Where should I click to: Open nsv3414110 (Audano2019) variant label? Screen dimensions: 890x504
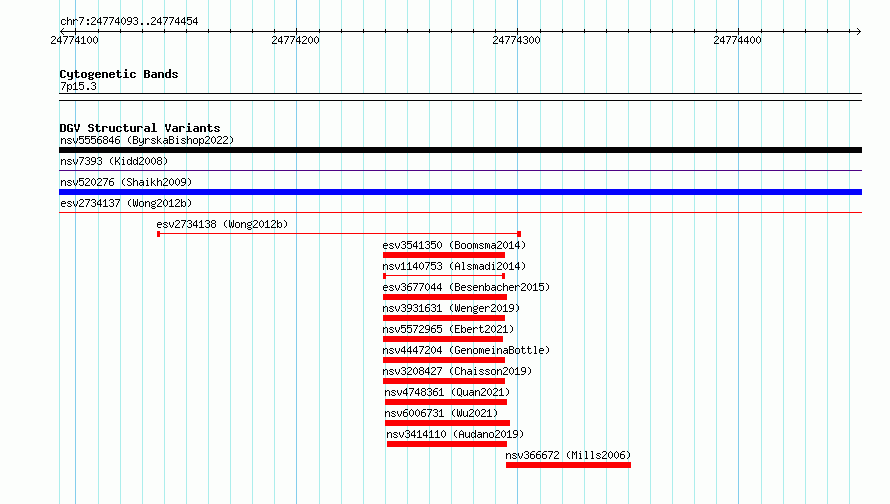click(x=455, y=434)
